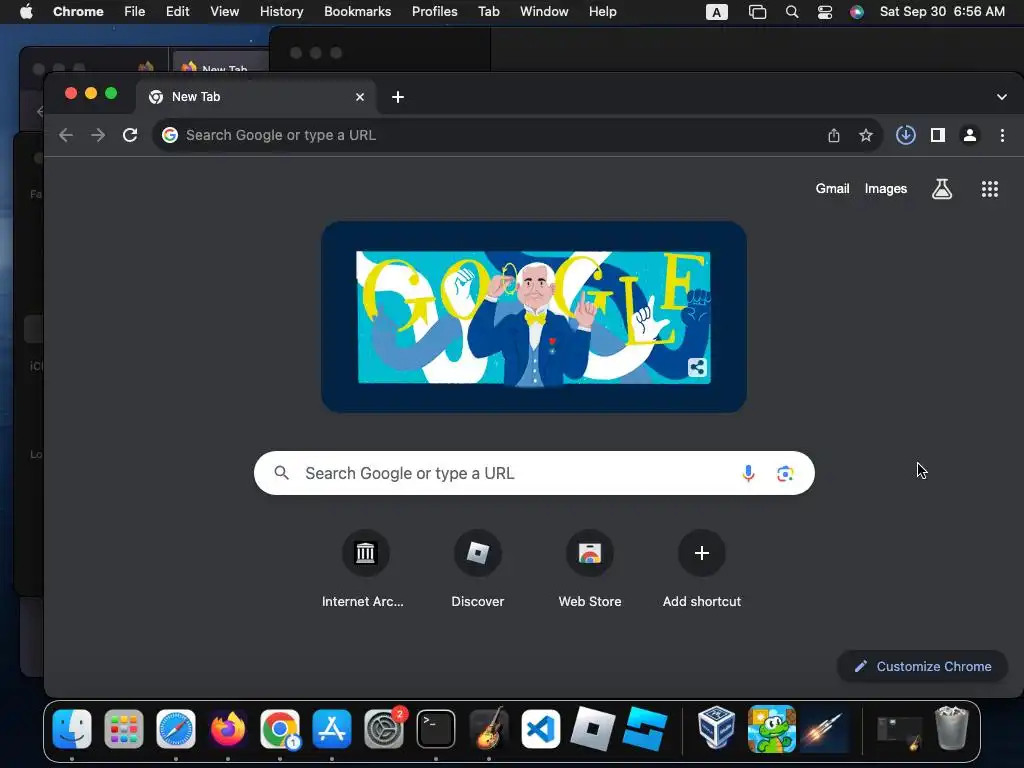Open the profile avatar icon
Screen dimensions: 1024x768
point(970,135)
